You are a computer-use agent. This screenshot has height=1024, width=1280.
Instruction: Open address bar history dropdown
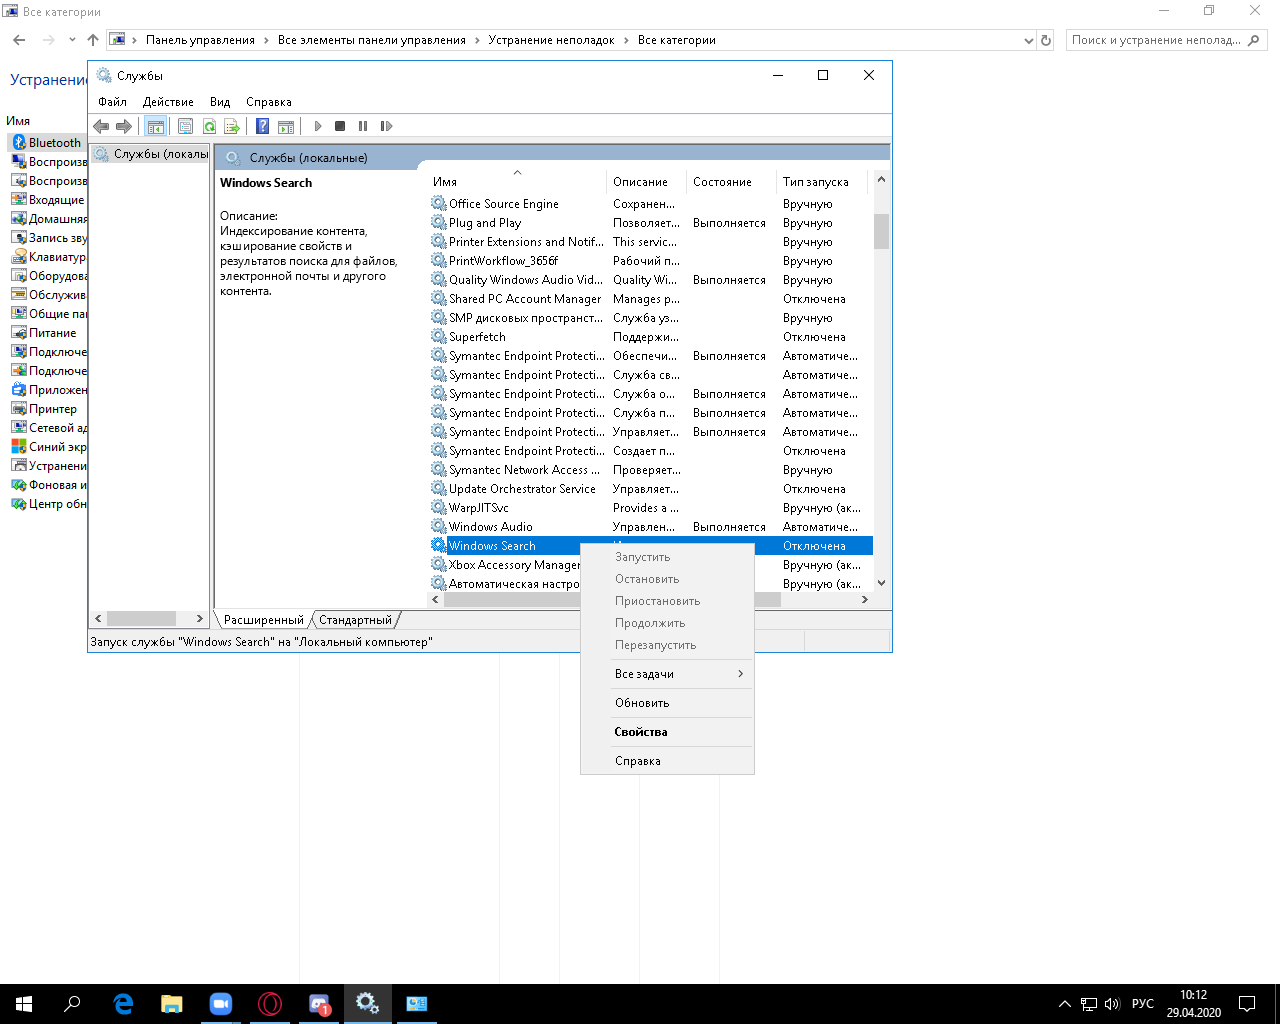coord(1029,41)
